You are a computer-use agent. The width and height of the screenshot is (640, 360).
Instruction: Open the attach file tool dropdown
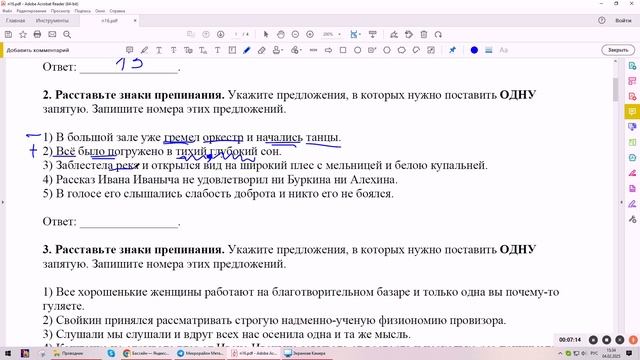296,50
